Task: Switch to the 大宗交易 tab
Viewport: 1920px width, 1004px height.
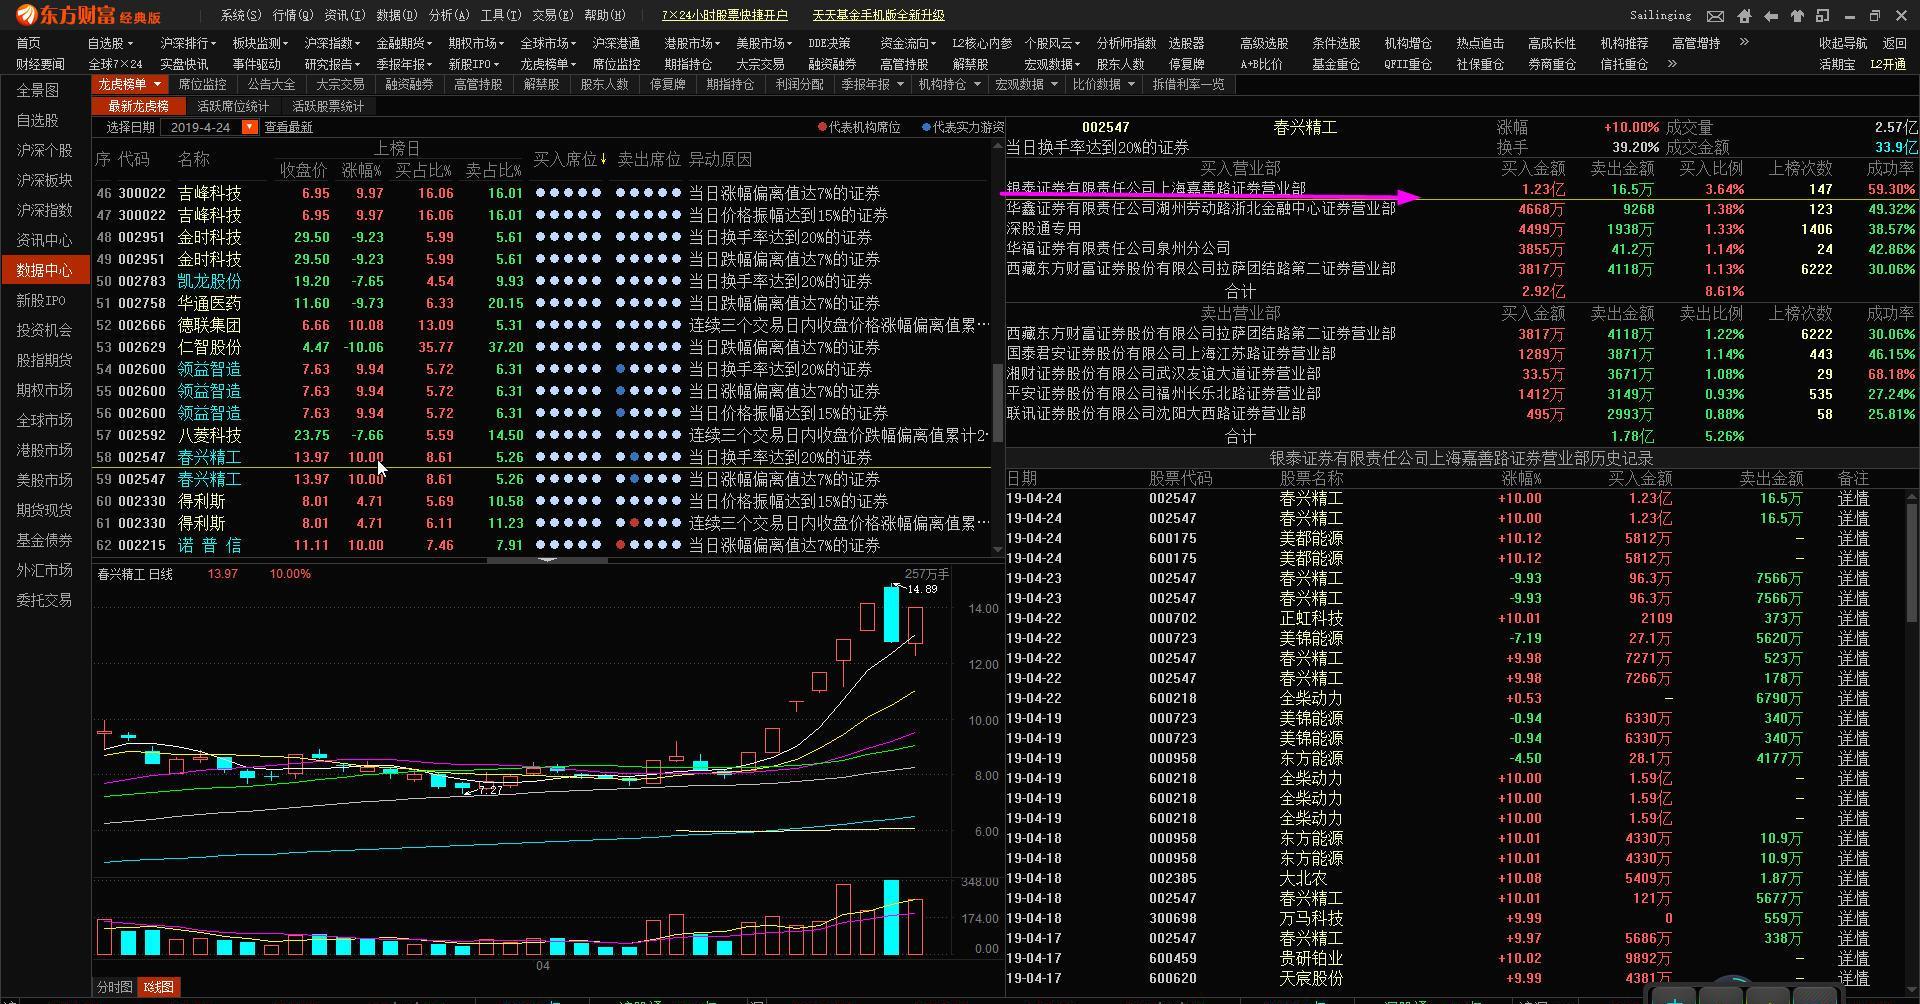Action: coord(340,84)
